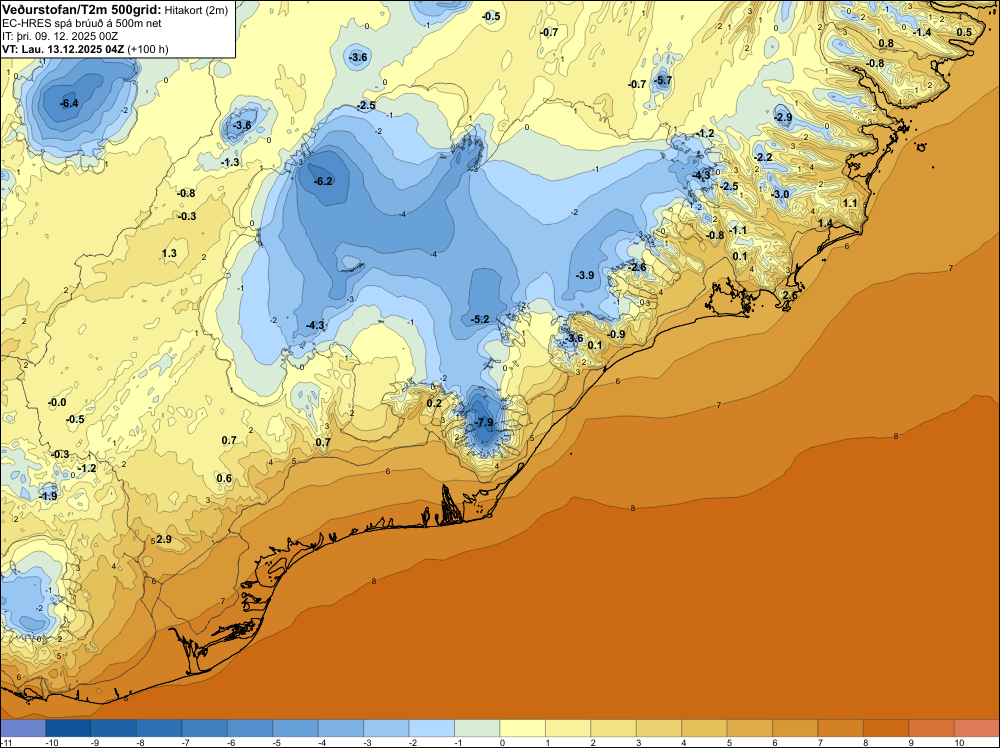The image size is (1000, 748).
Task: Click the 2.6 coastal temperature label
Action: (790, 295)
